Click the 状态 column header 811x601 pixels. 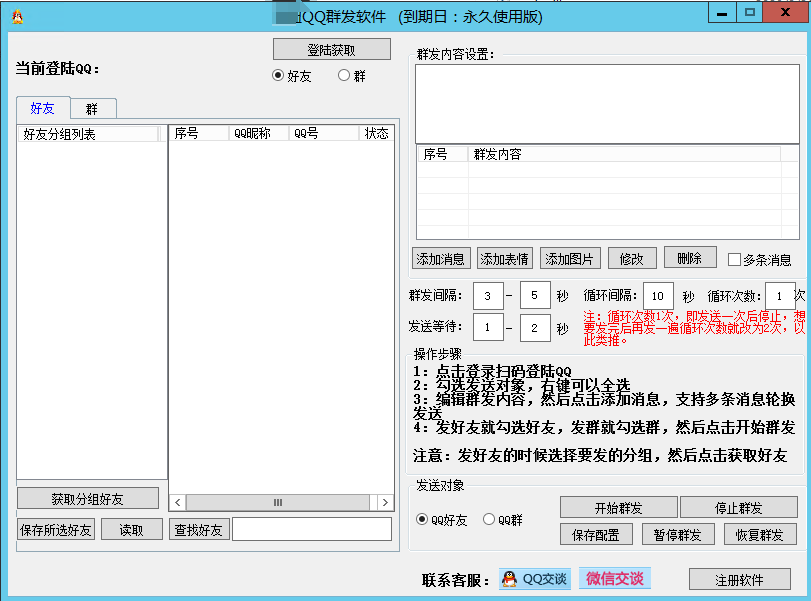pyautogui.click(x=376, y=133)
